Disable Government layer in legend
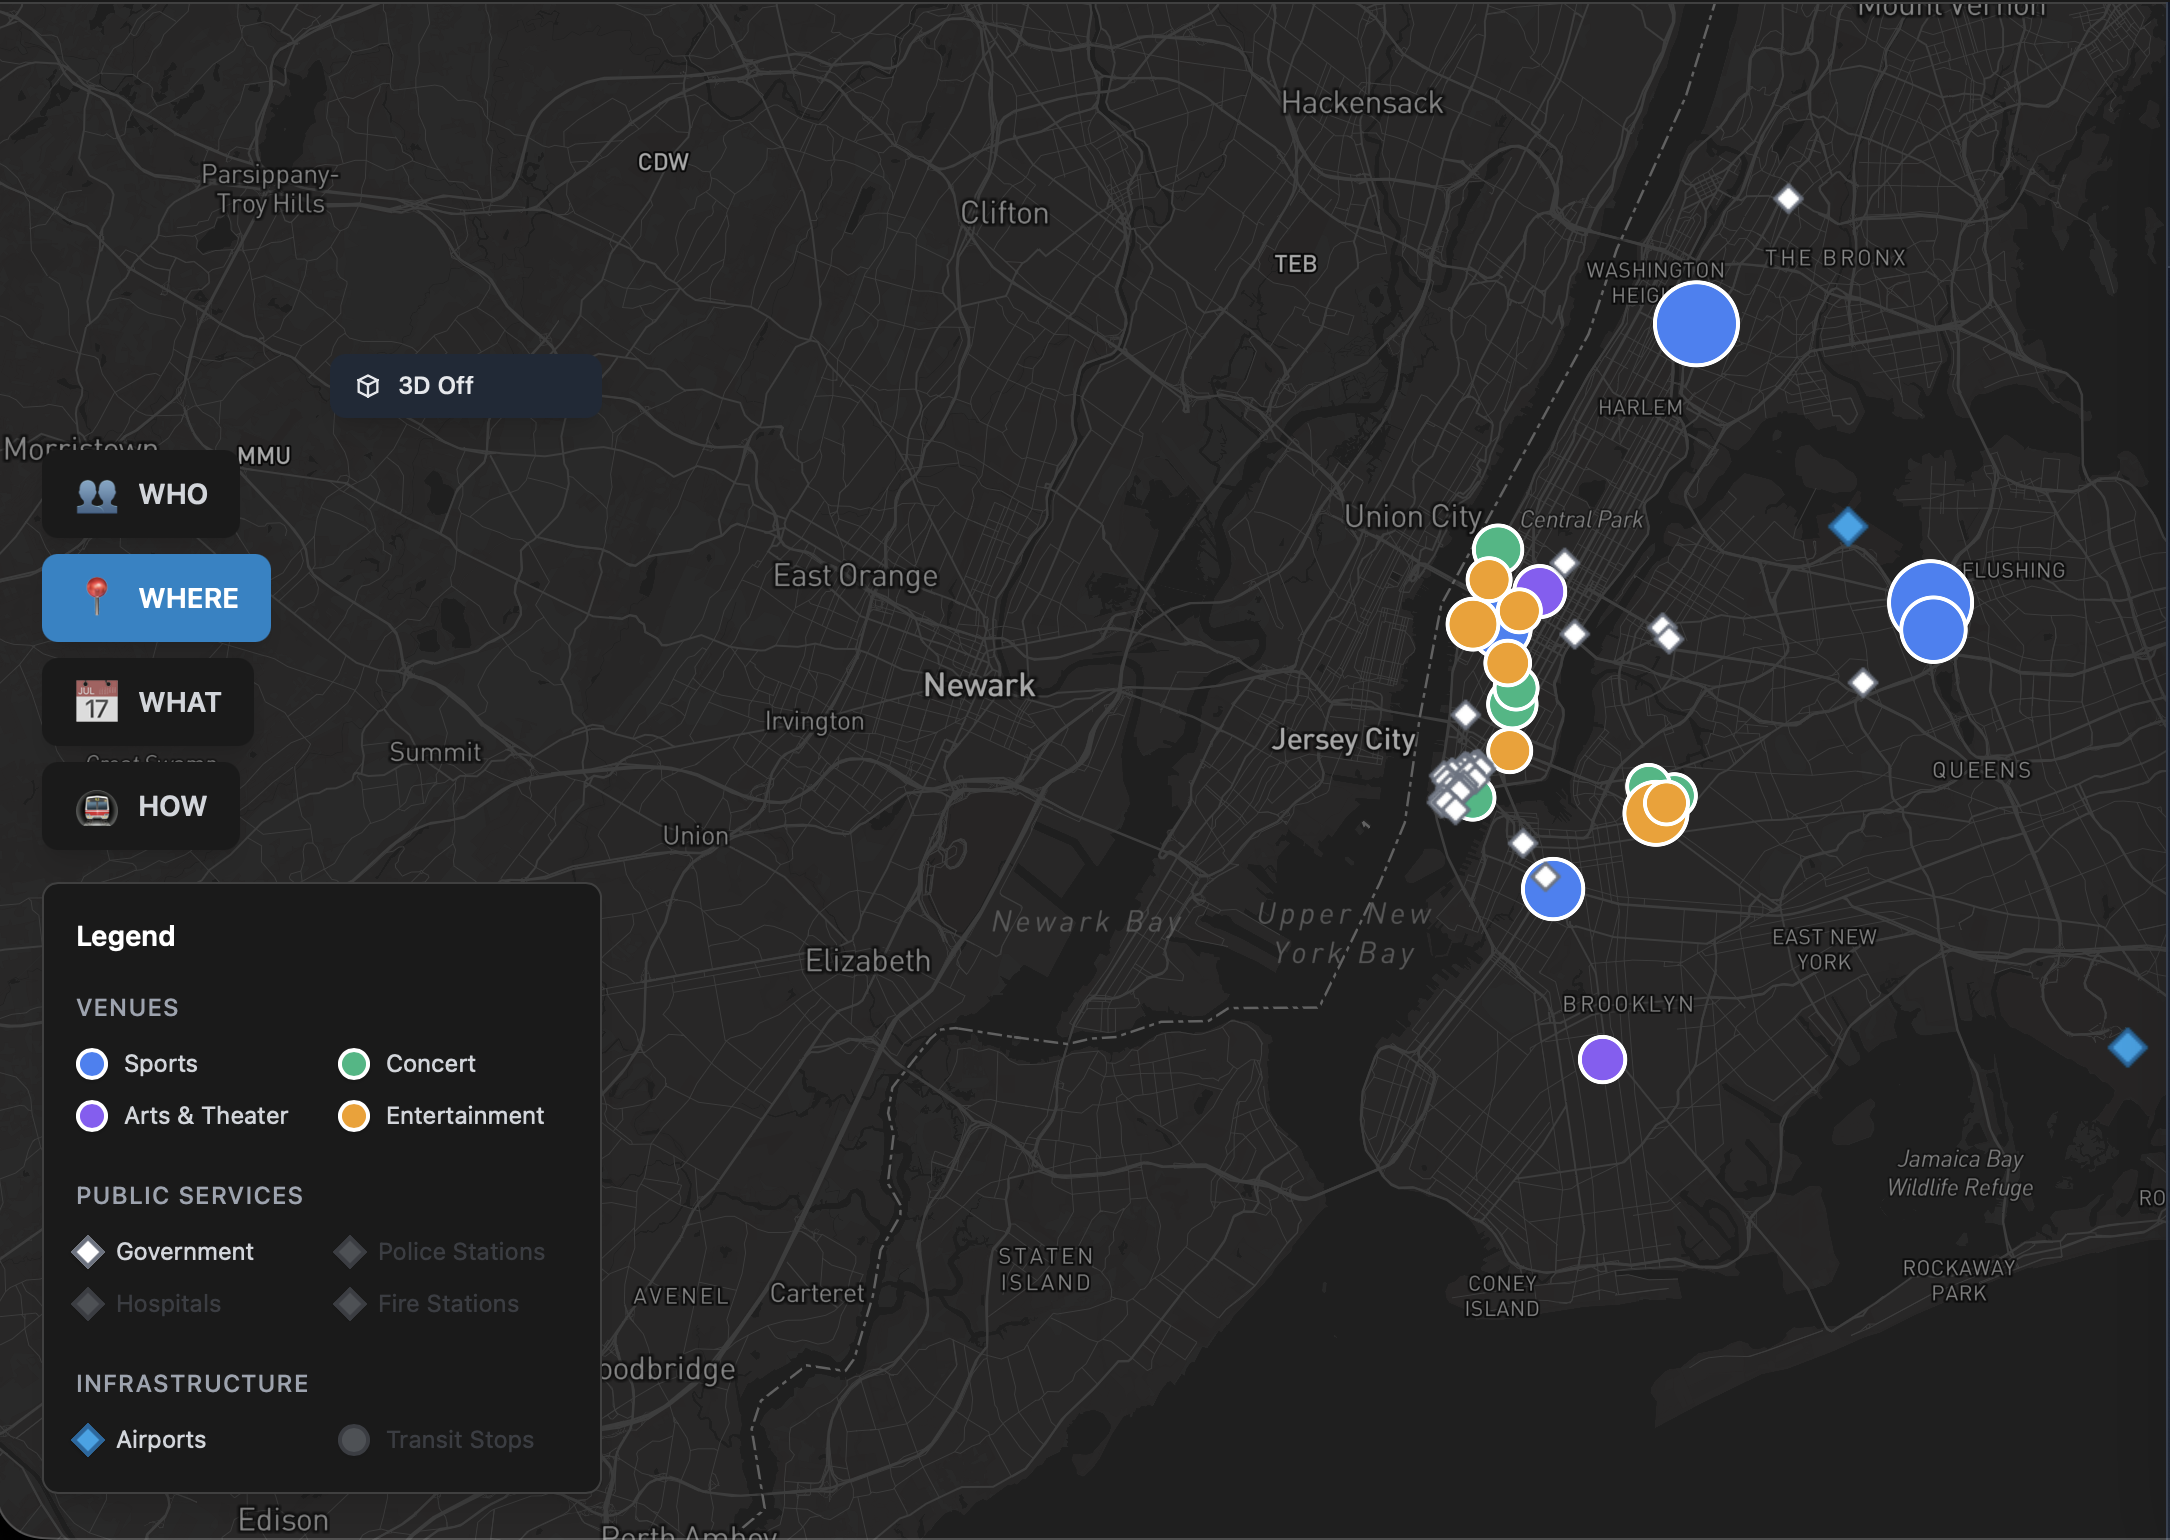The width and height of the screenshot is (2170, 1540). [165, 1251]
